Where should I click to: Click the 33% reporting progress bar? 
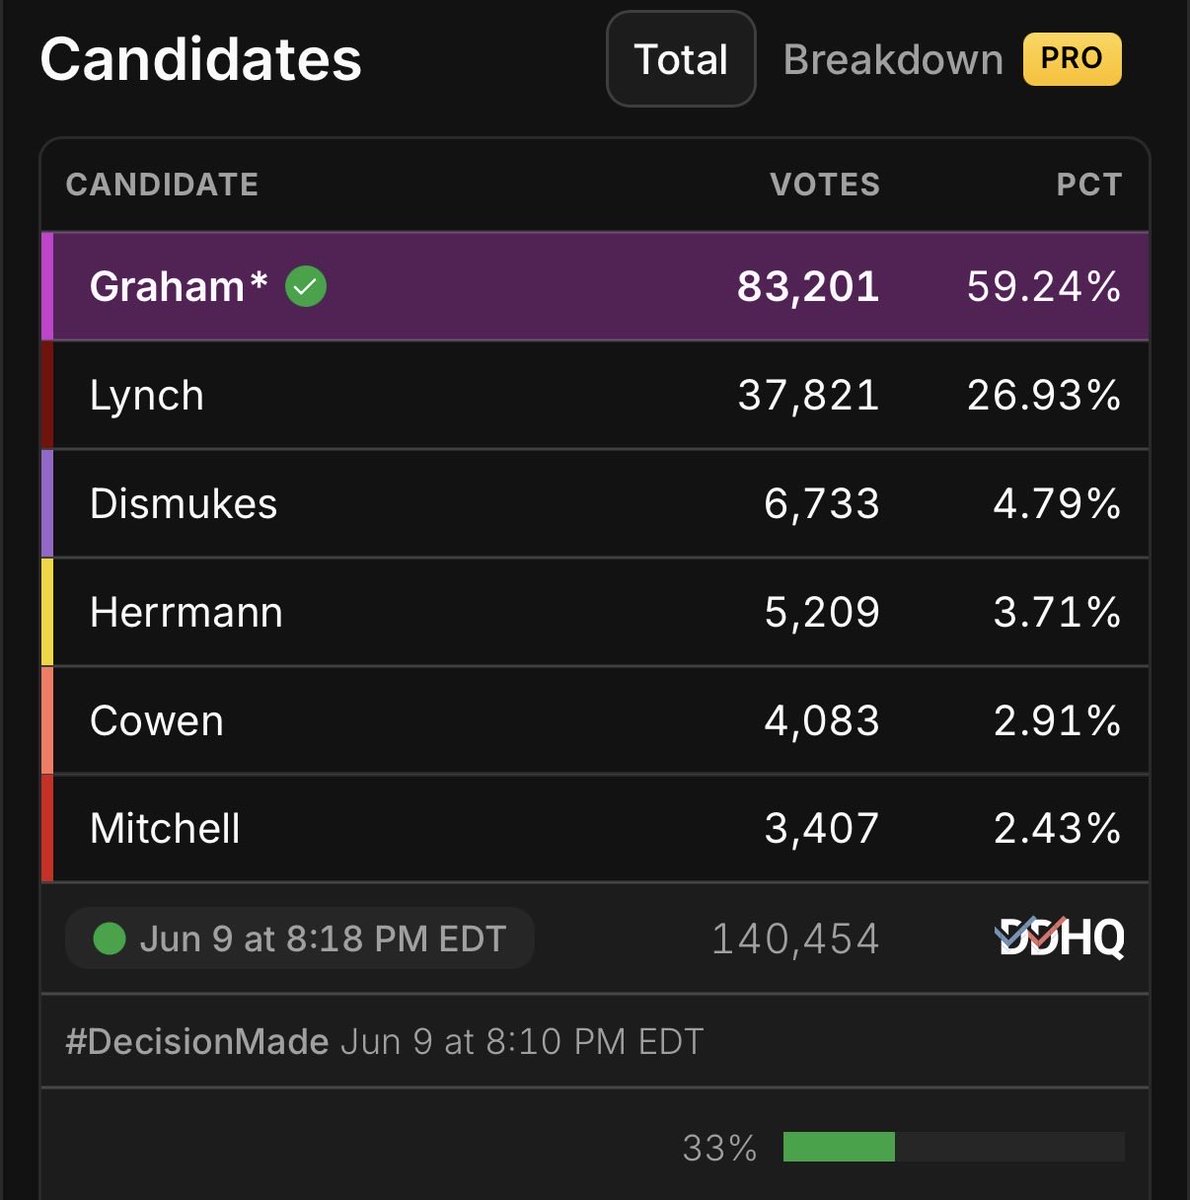(x=954, y=1147)
